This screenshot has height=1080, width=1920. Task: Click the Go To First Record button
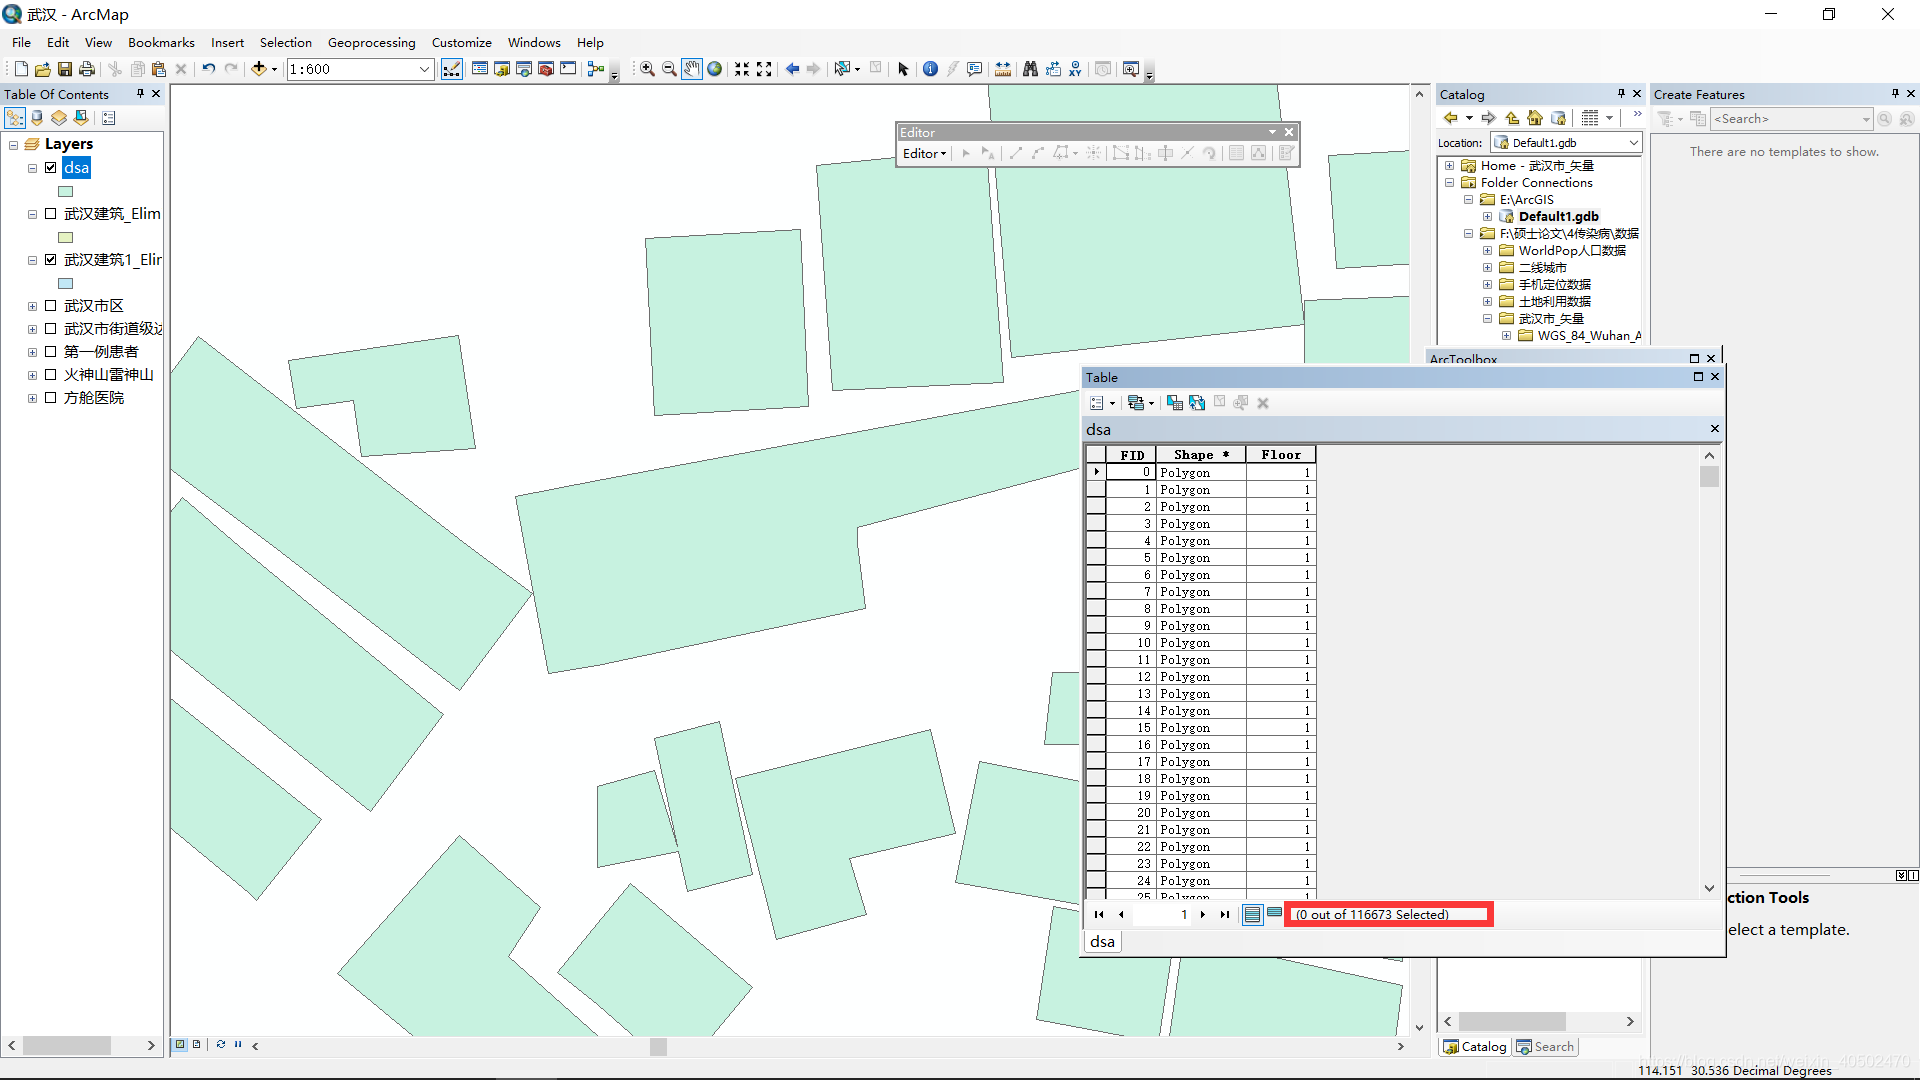point(1100,914)
